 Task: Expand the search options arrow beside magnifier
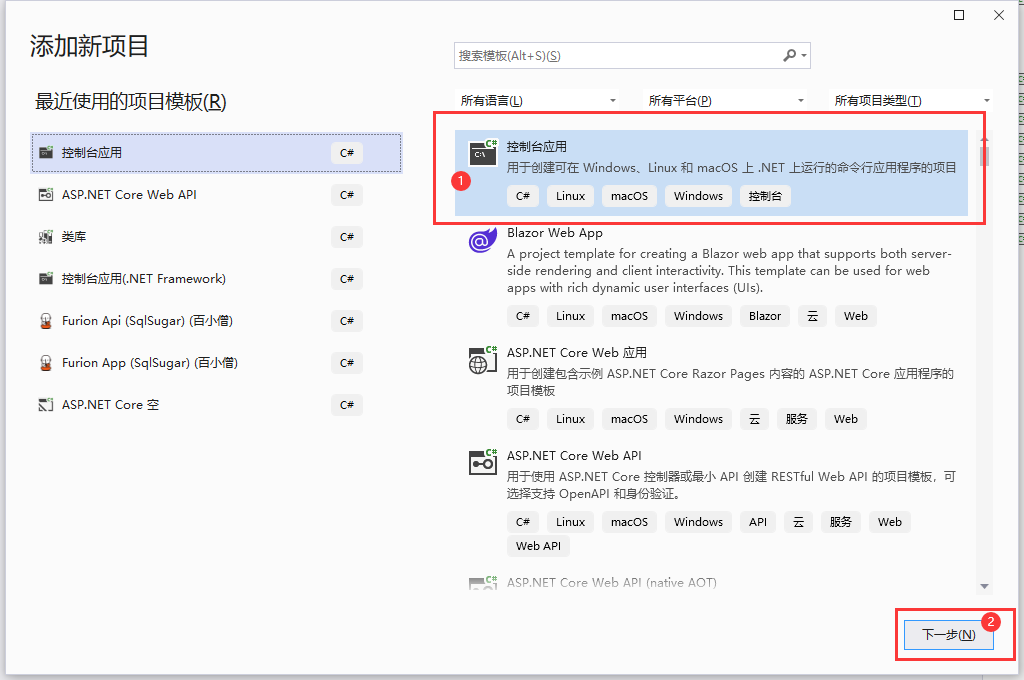pos(804,56)
